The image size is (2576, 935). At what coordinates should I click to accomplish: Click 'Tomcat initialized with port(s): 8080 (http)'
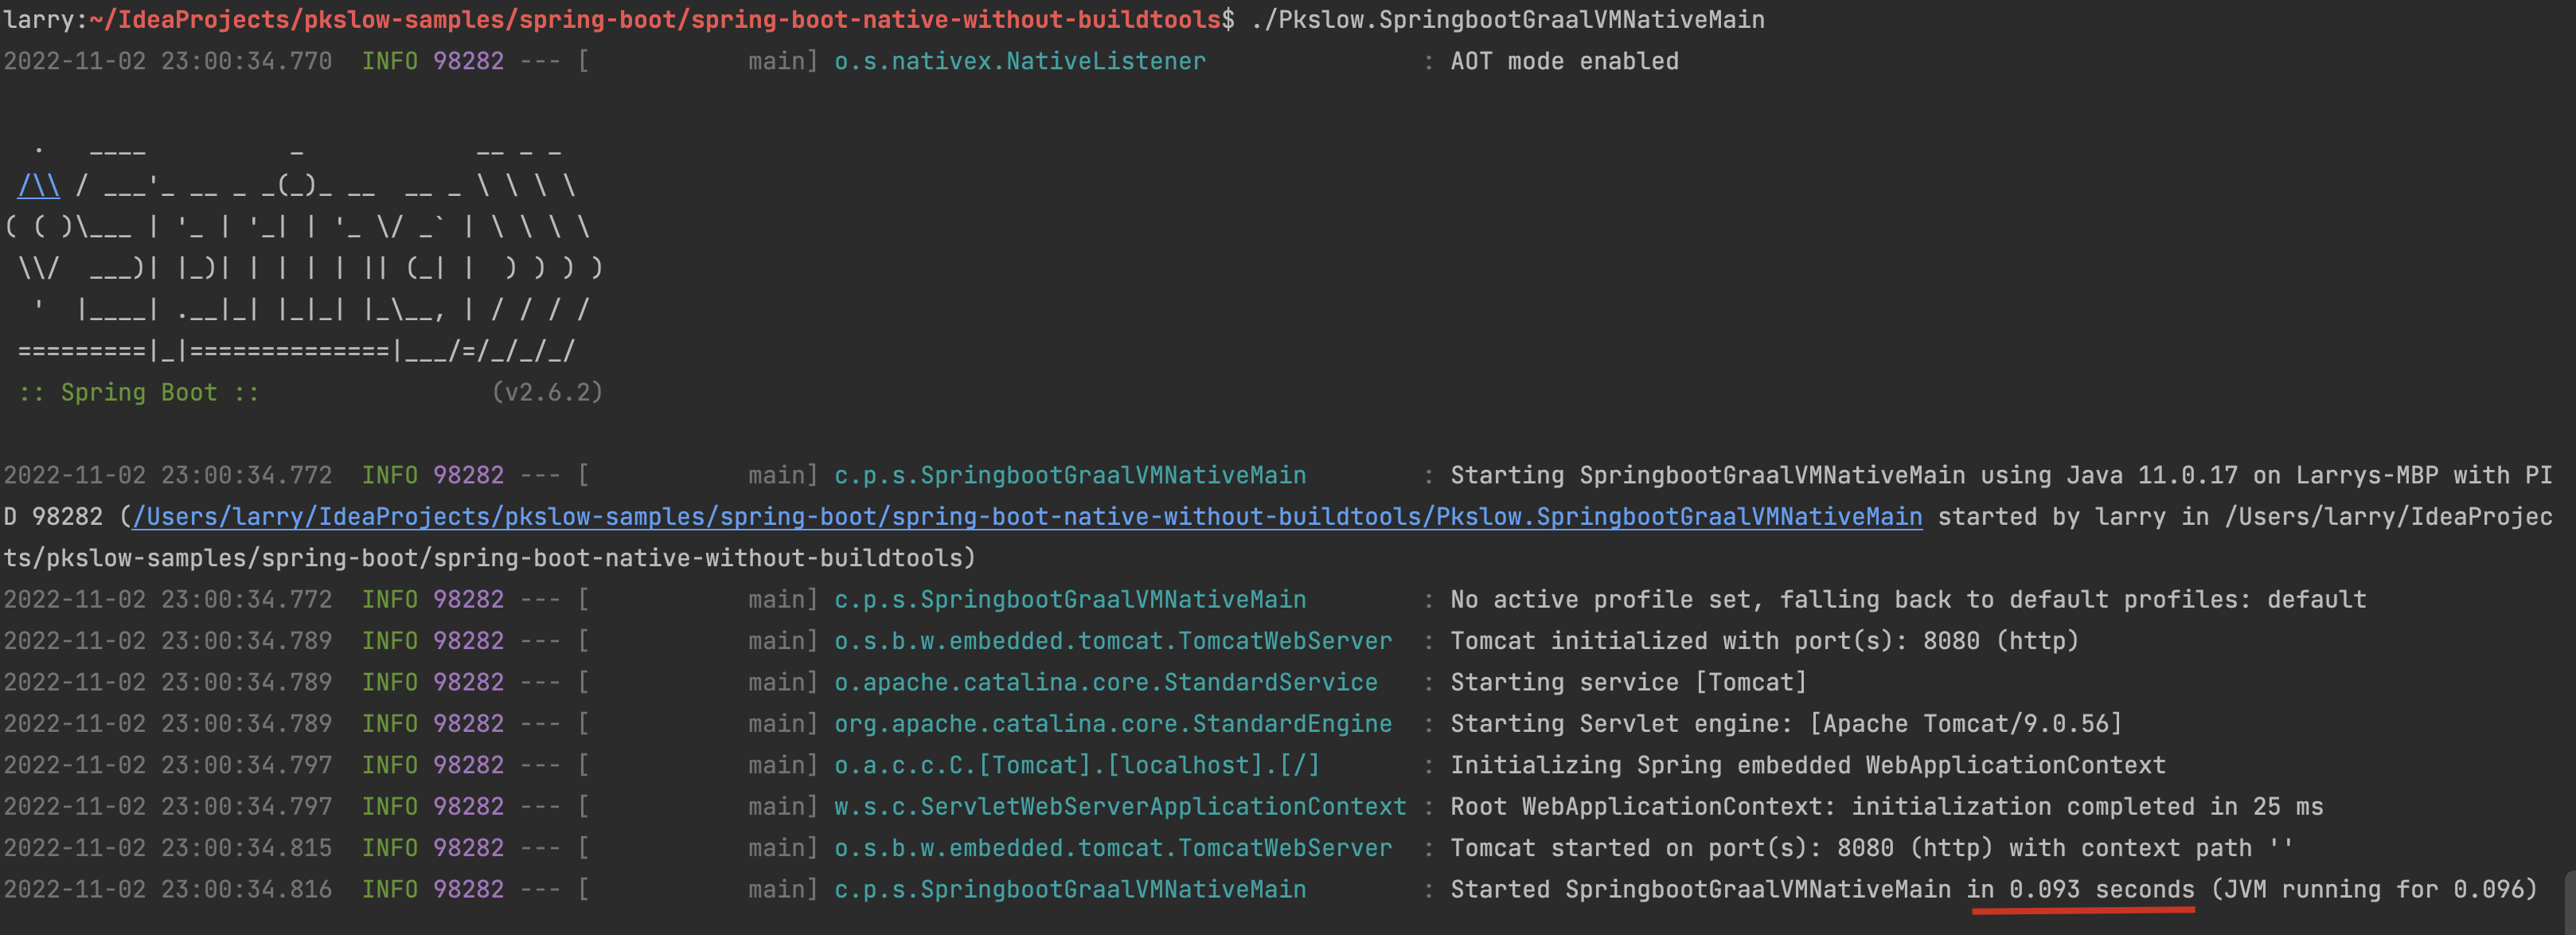(x=1764, y=641)
